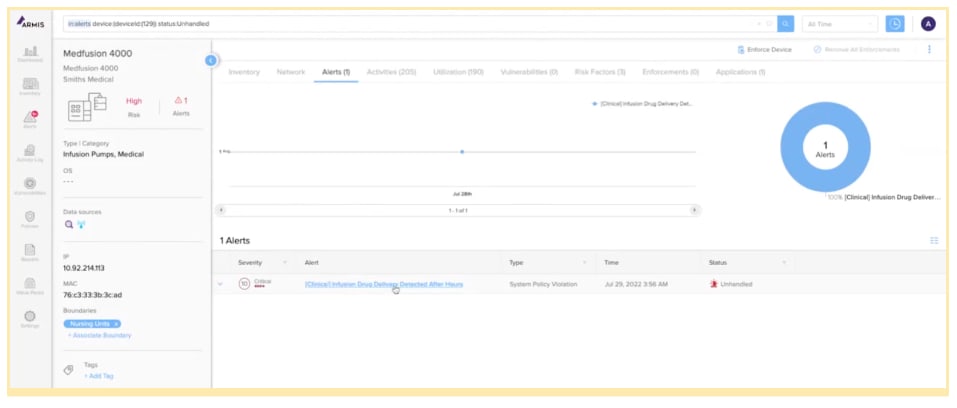Open user avatar 'A' menu

point(928,24)
